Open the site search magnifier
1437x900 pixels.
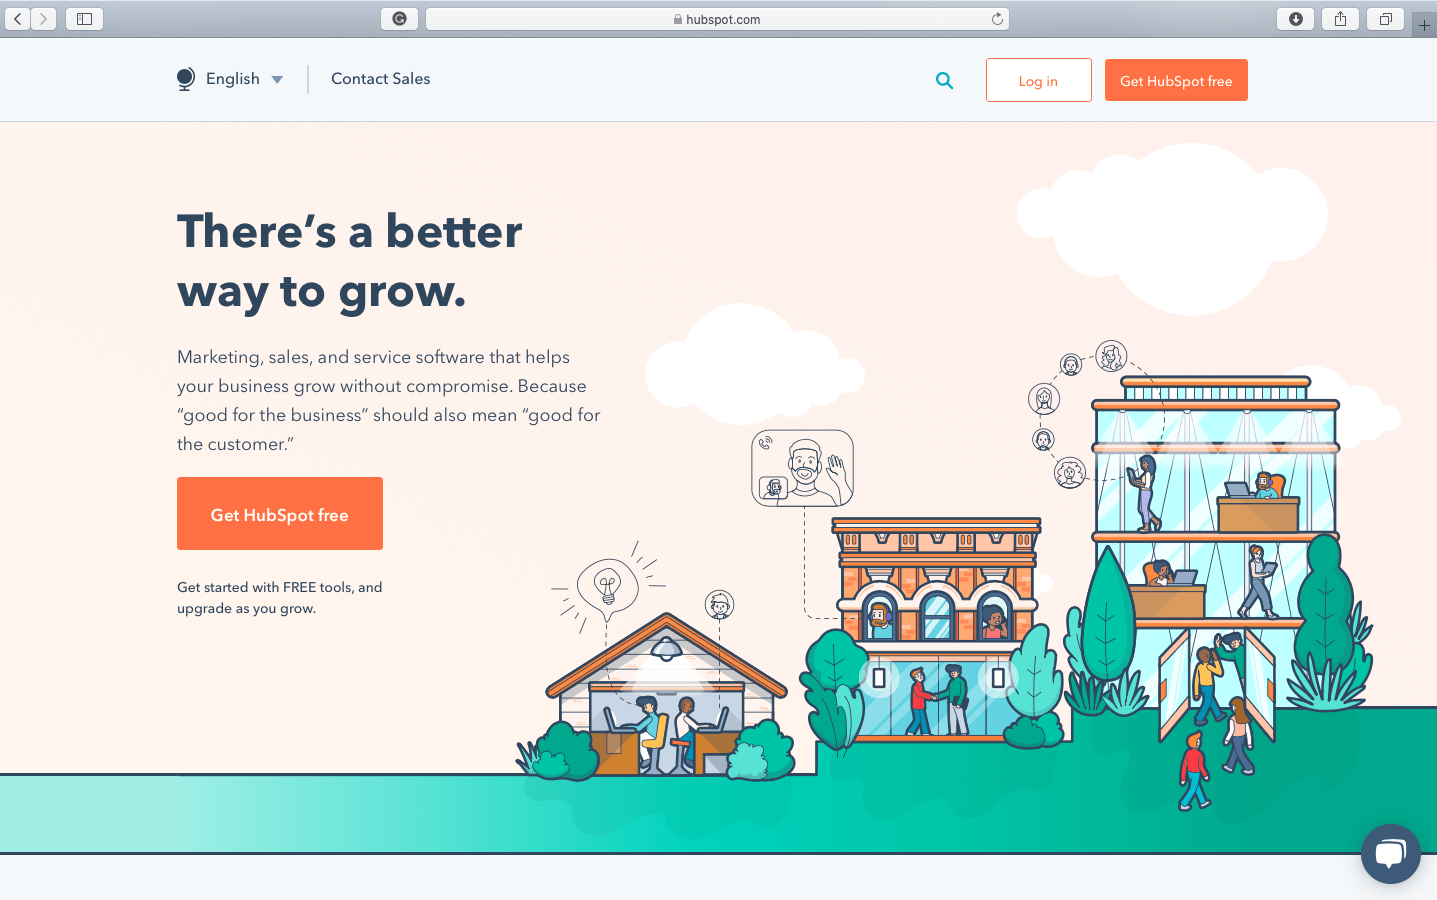pos(944,80)
